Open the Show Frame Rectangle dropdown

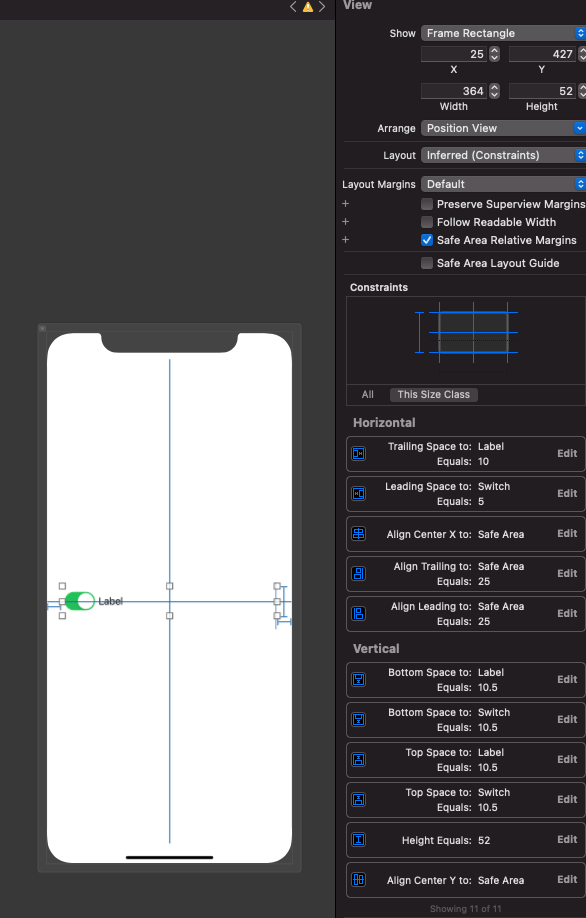[x=503, y=33]
